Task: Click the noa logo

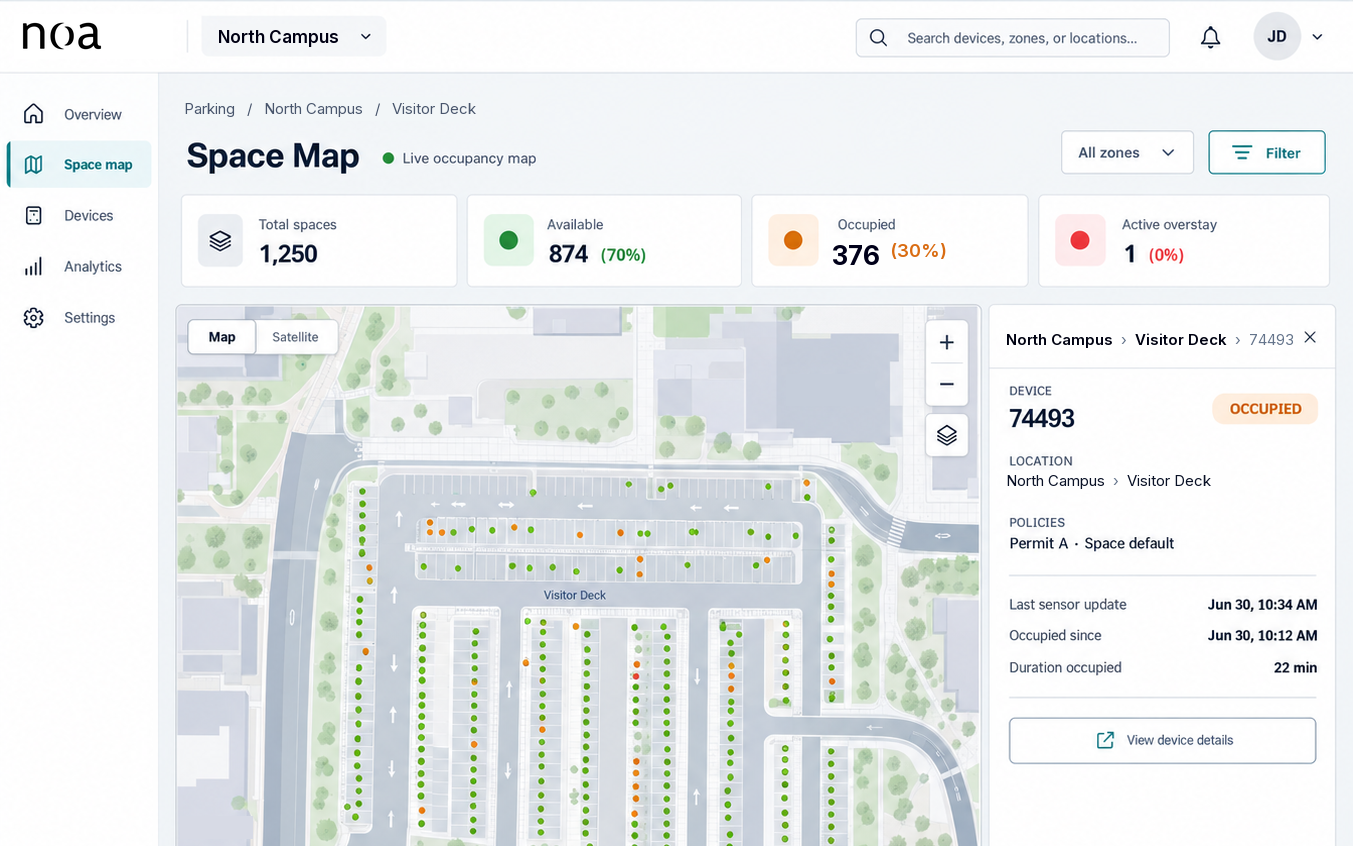Action: click(x=62, y=36)
